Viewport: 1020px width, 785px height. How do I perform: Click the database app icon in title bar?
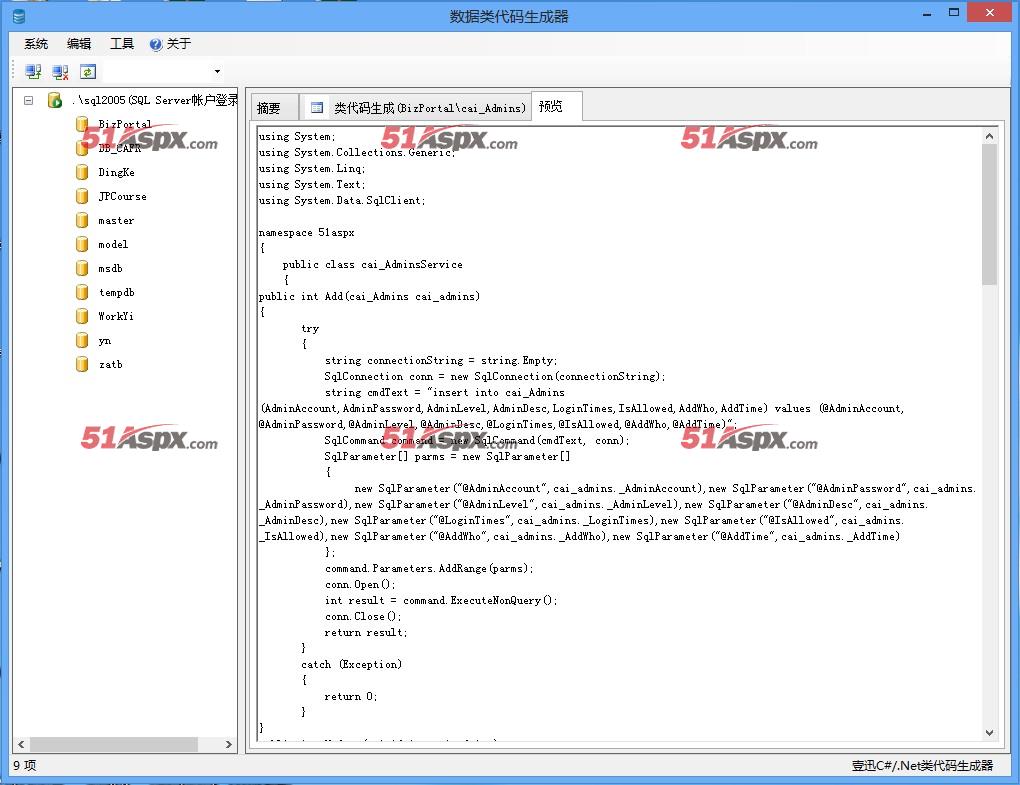[20, 16]
